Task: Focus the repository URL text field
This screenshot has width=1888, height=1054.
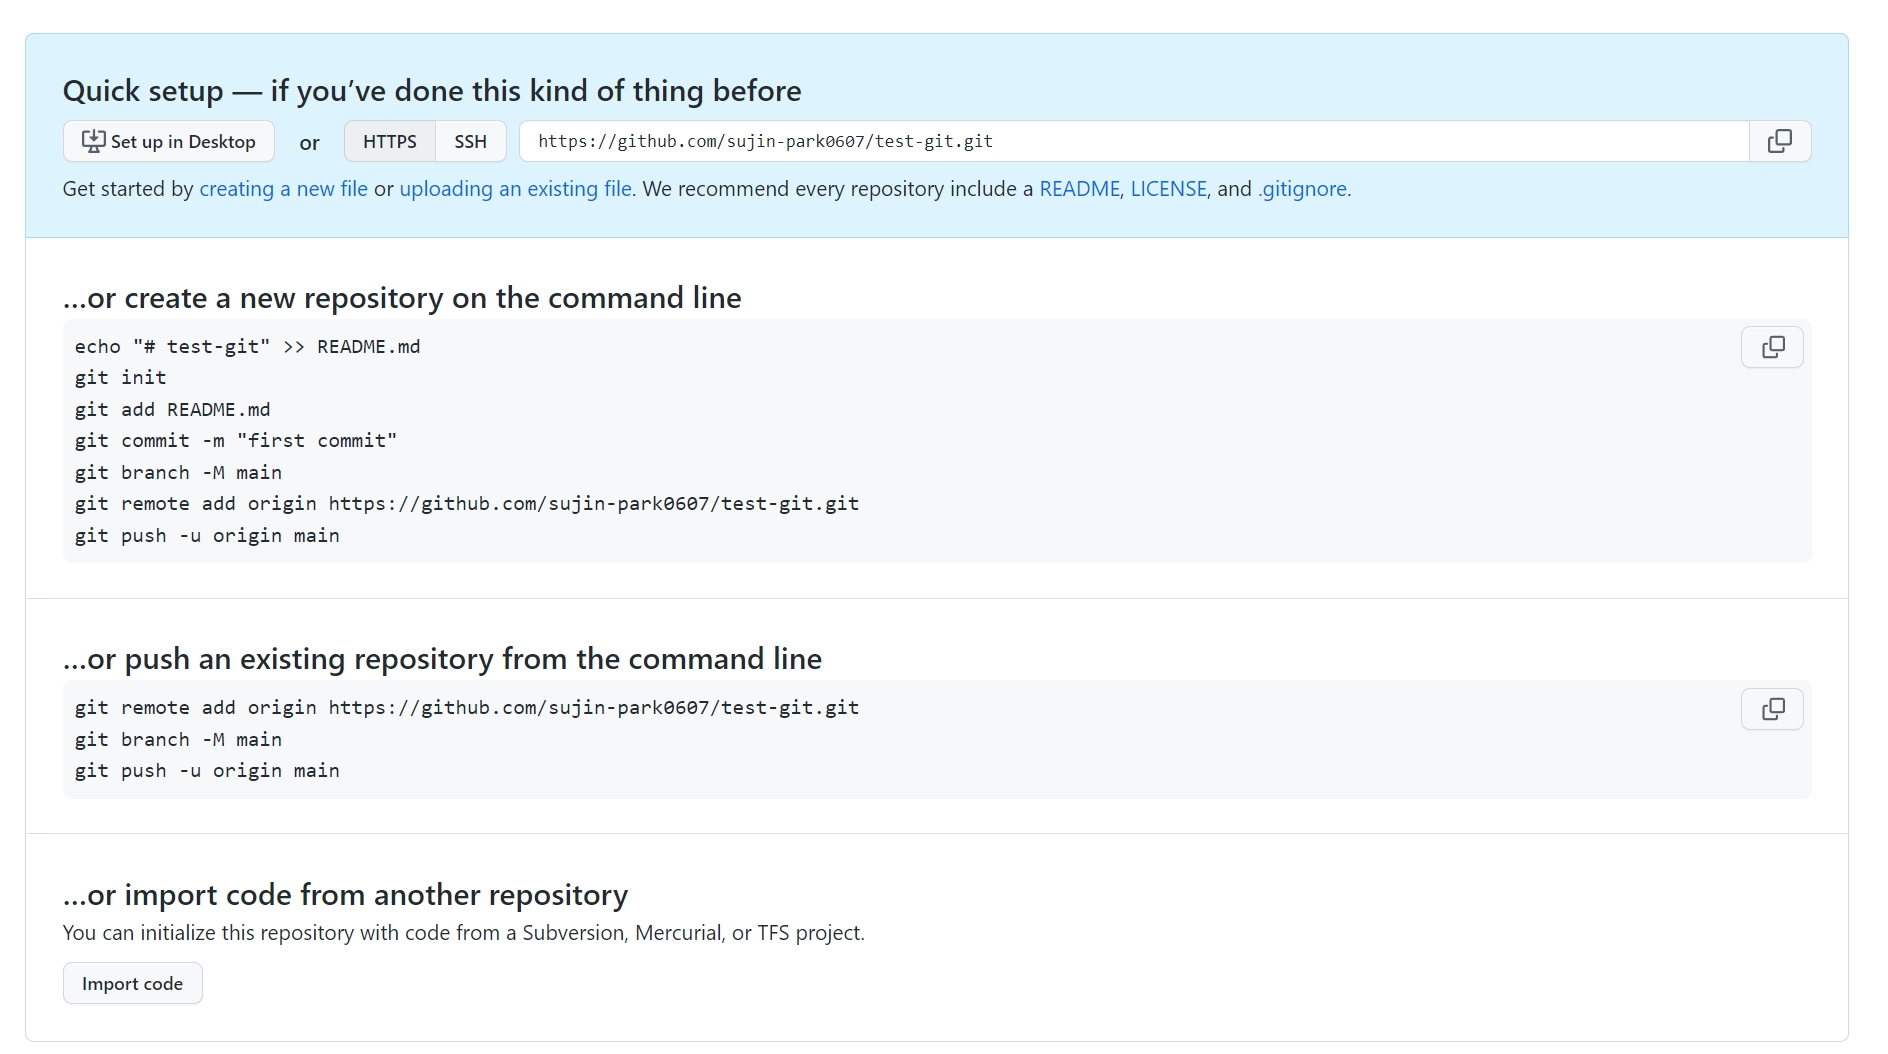Action: (1134, 141)
